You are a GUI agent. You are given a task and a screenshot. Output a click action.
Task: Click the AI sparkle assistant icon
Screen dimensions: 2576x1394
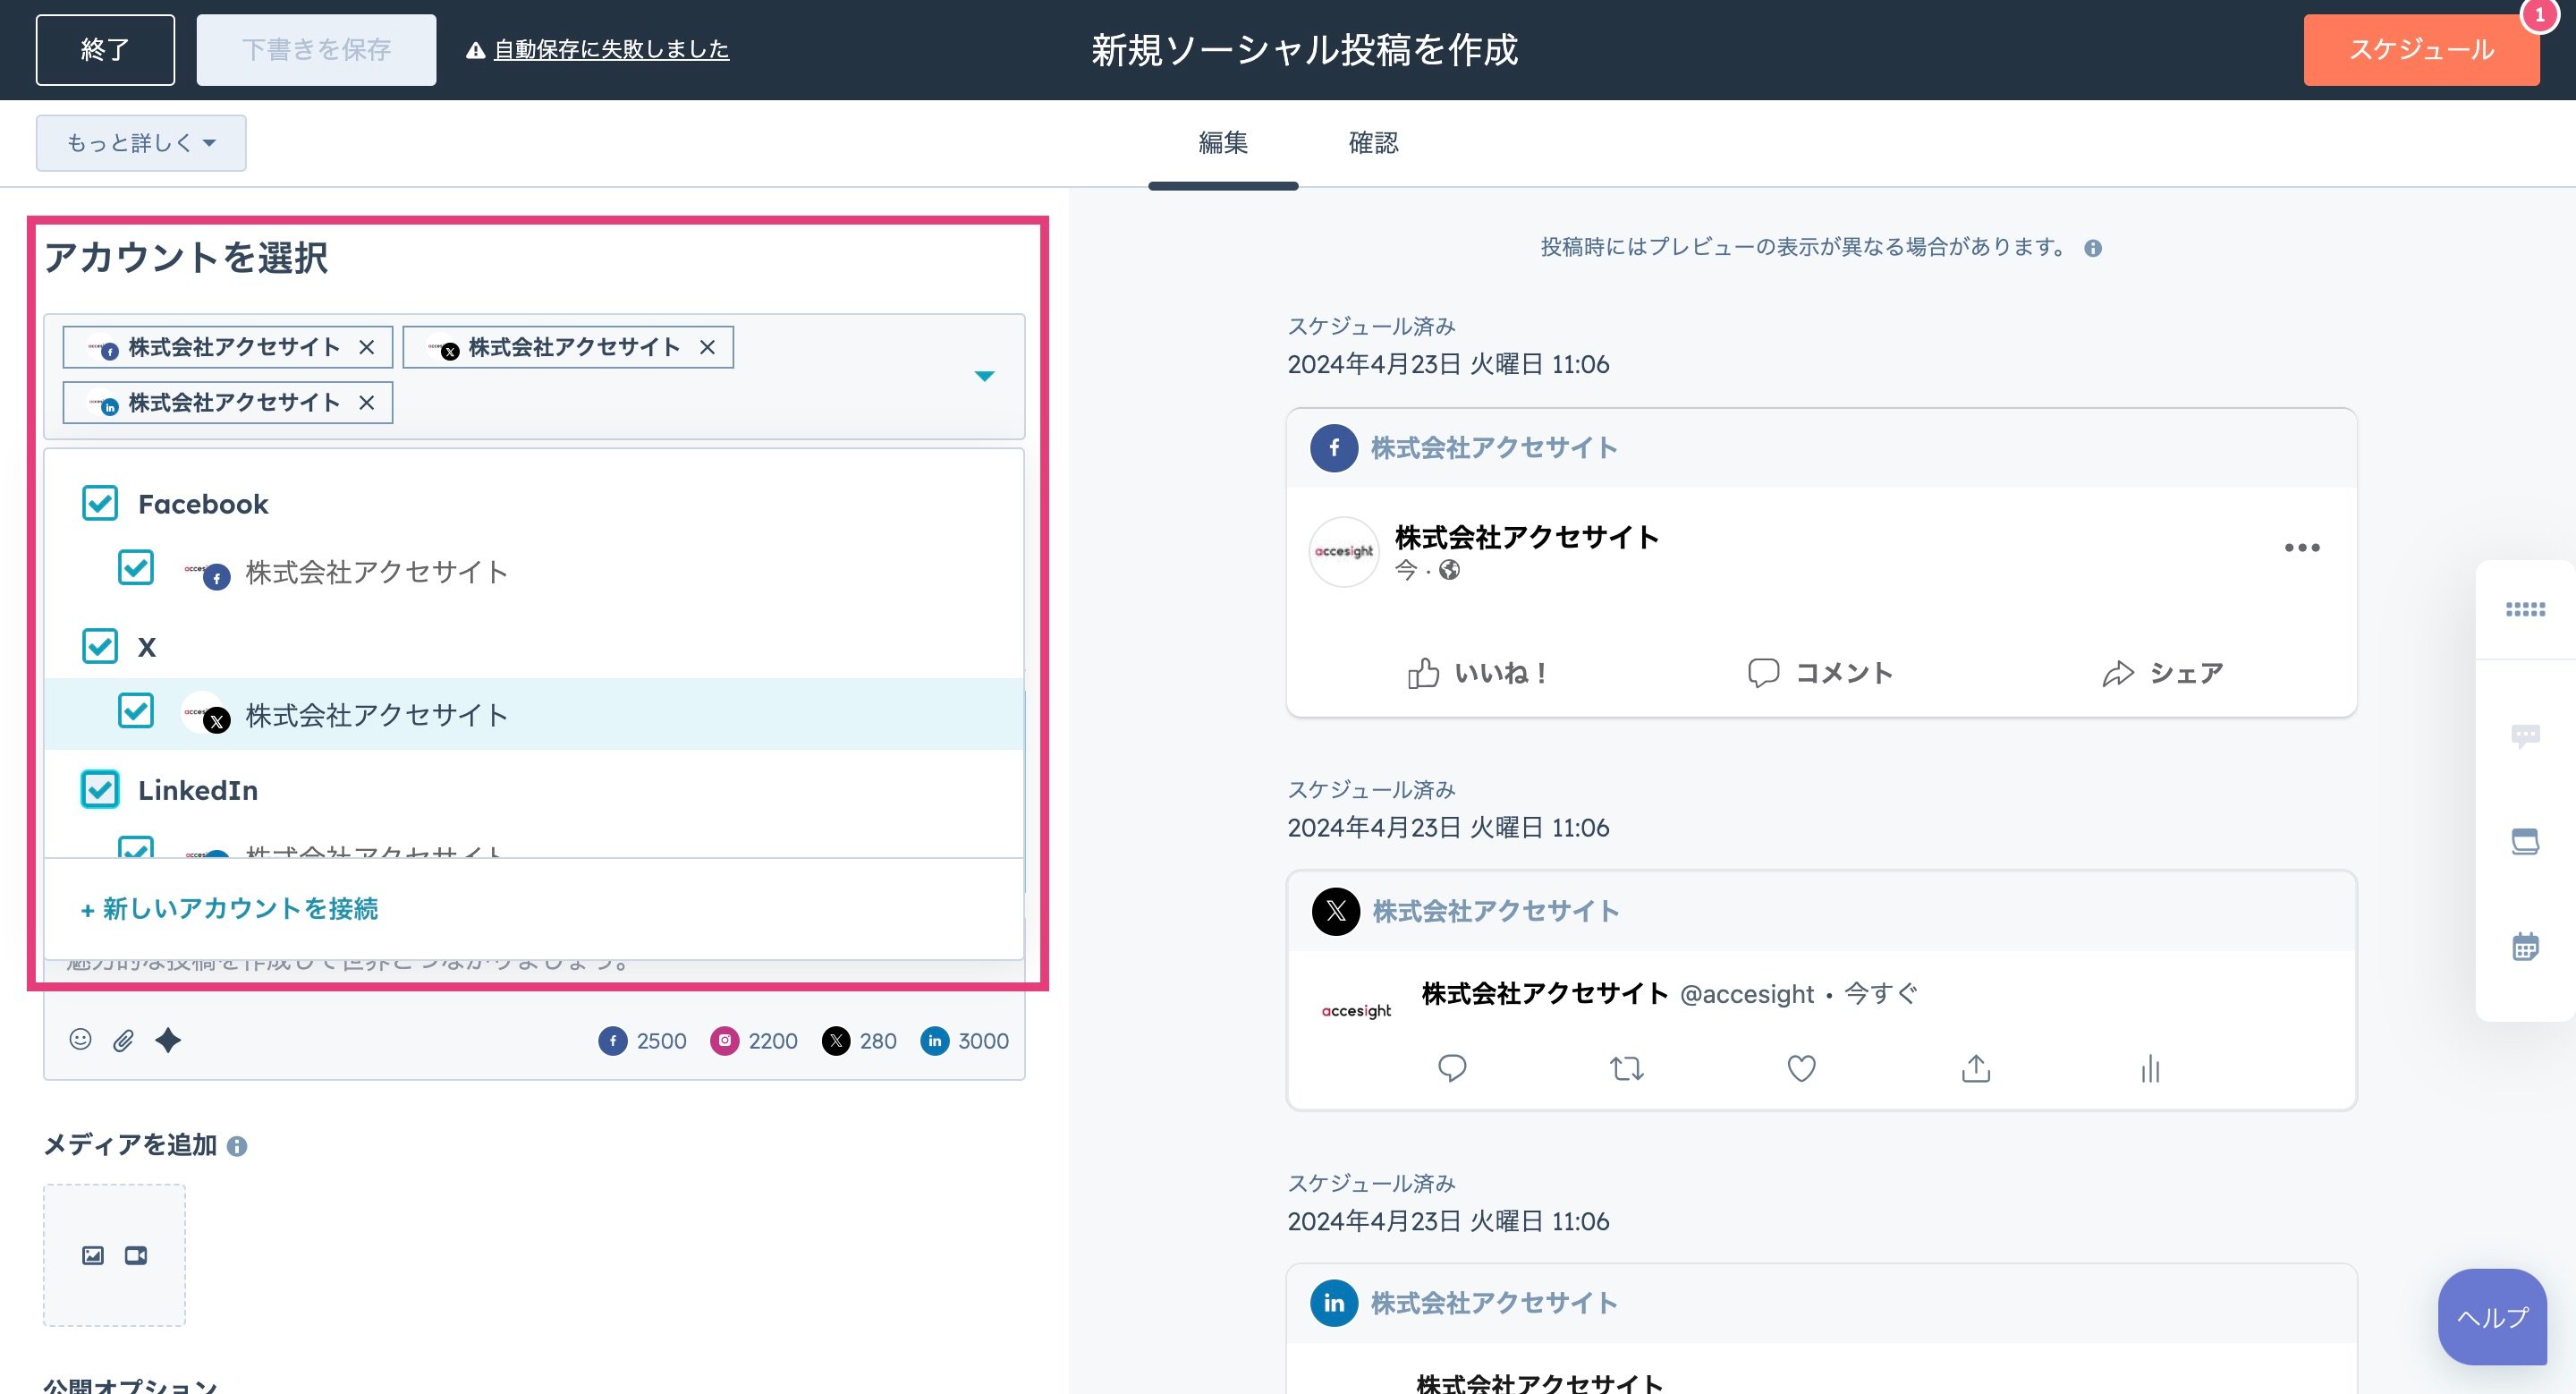coord(168,1040)
